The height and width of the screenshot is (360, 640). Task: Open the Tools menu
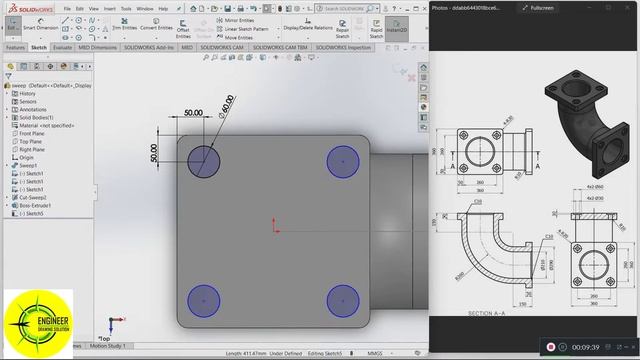click(x=126, y=9)
